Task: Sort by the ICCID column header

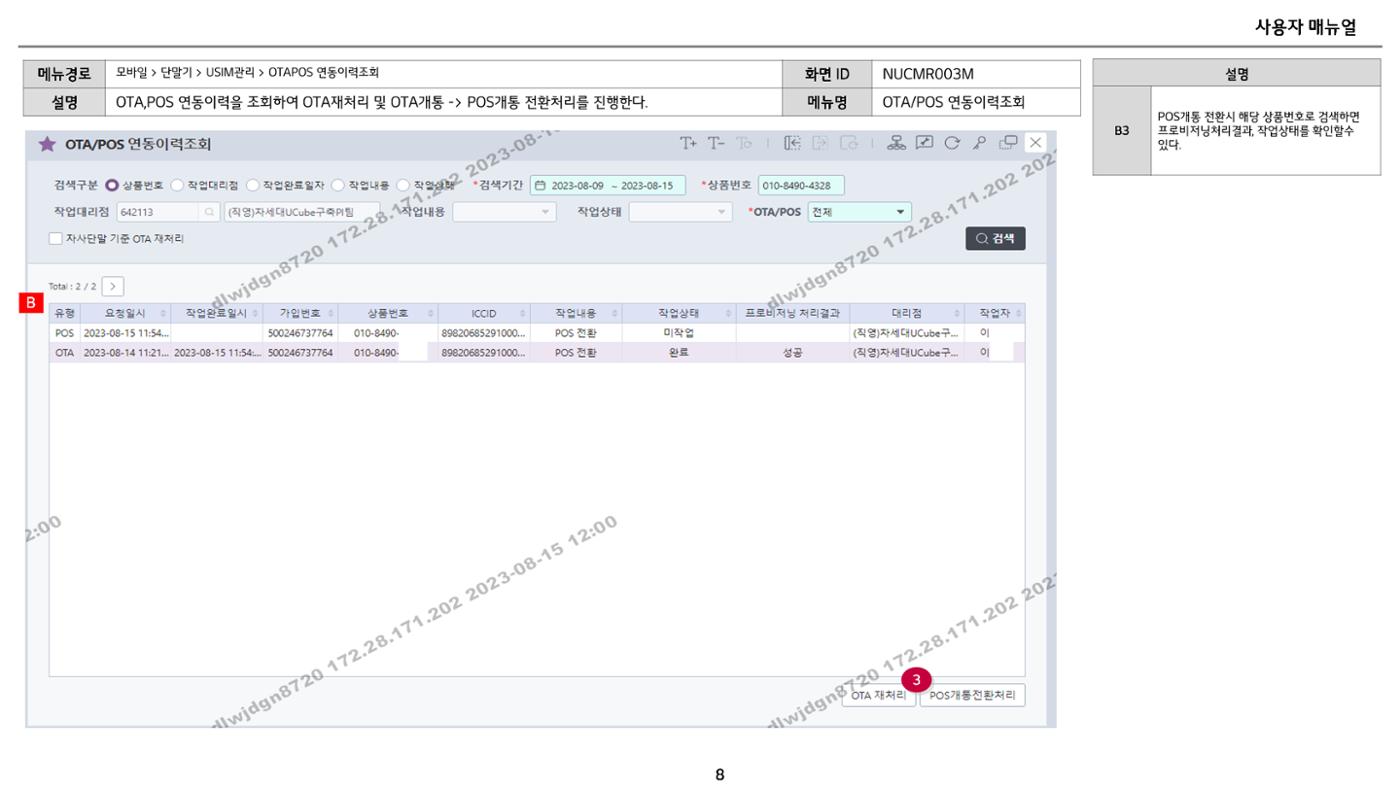Action: (484, 313)
